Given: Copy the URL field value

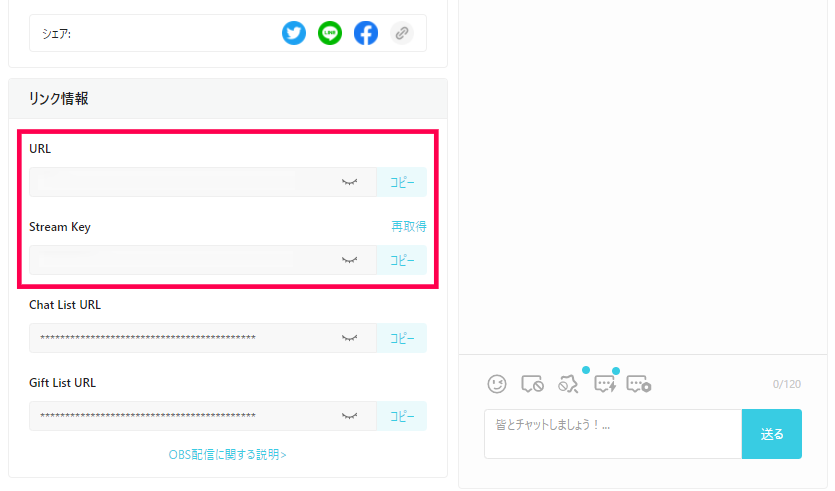Looking at the screenshot, I should point(402,182).
